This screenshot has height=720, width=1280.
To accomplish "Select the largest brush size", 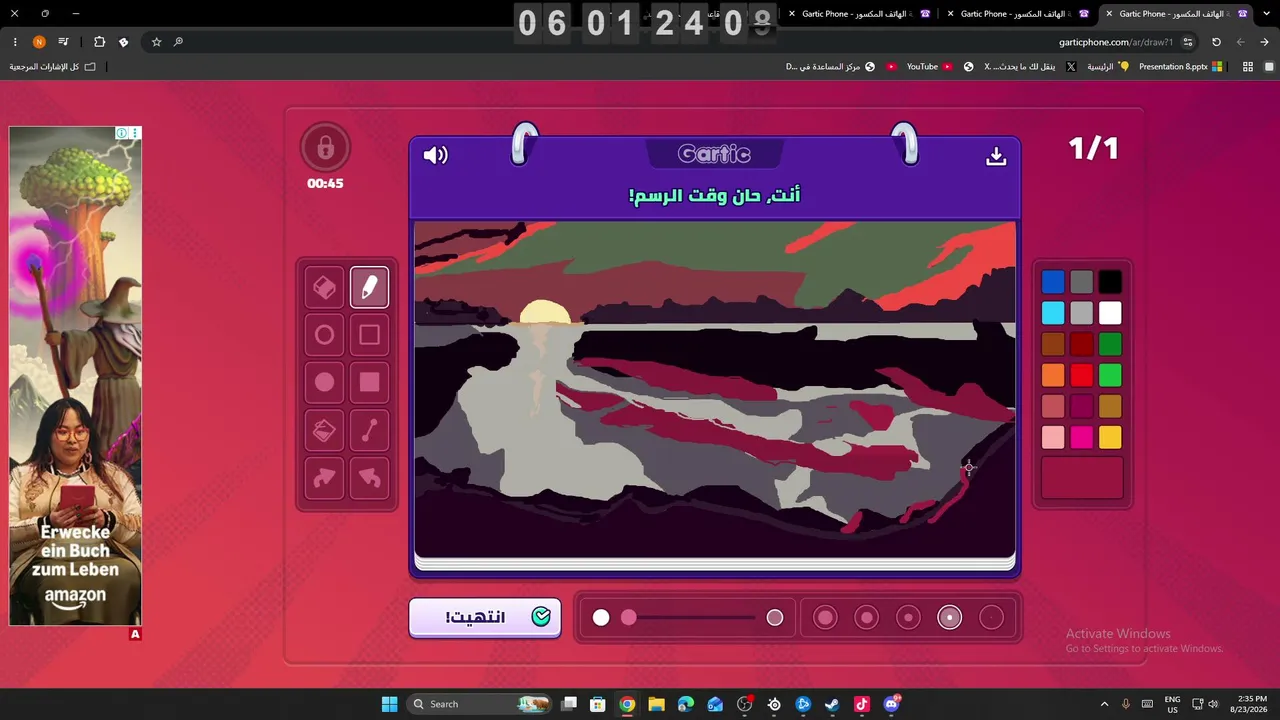I will tap(825, 618).
